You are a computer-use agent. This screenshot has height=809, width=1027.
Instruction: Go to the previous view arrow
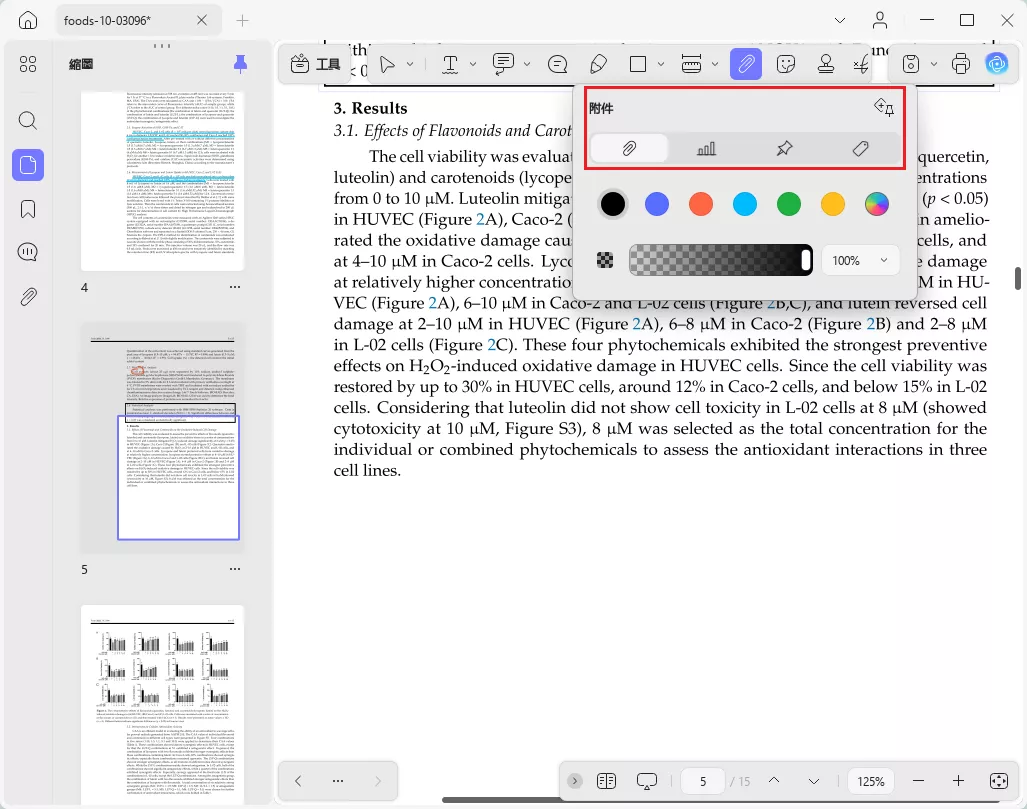298,781
